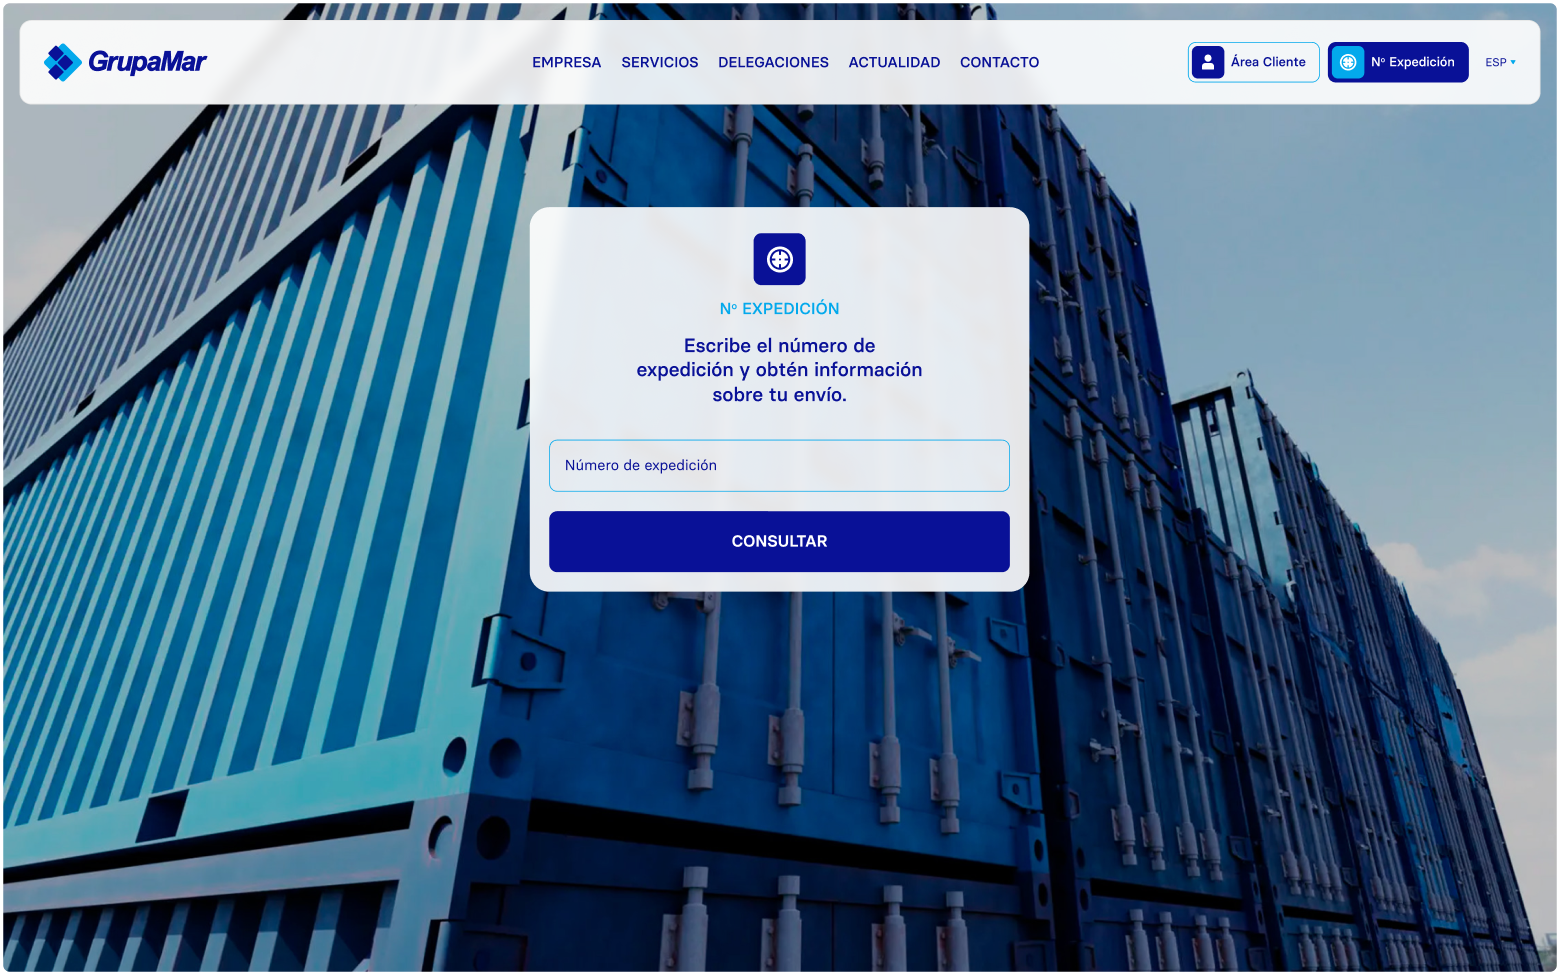Focus the Número de expedición input field

[779, 465]
